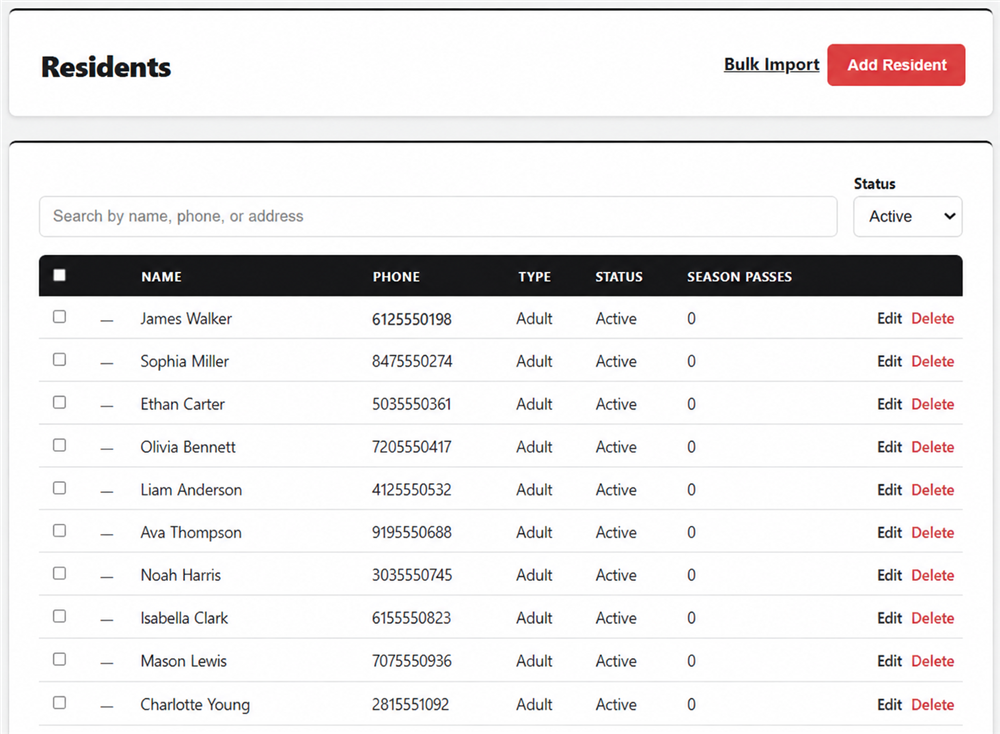Edit Charlotte Young's record
The height and width of the screenshot is (734, 1000).
[x=889, y=704]
